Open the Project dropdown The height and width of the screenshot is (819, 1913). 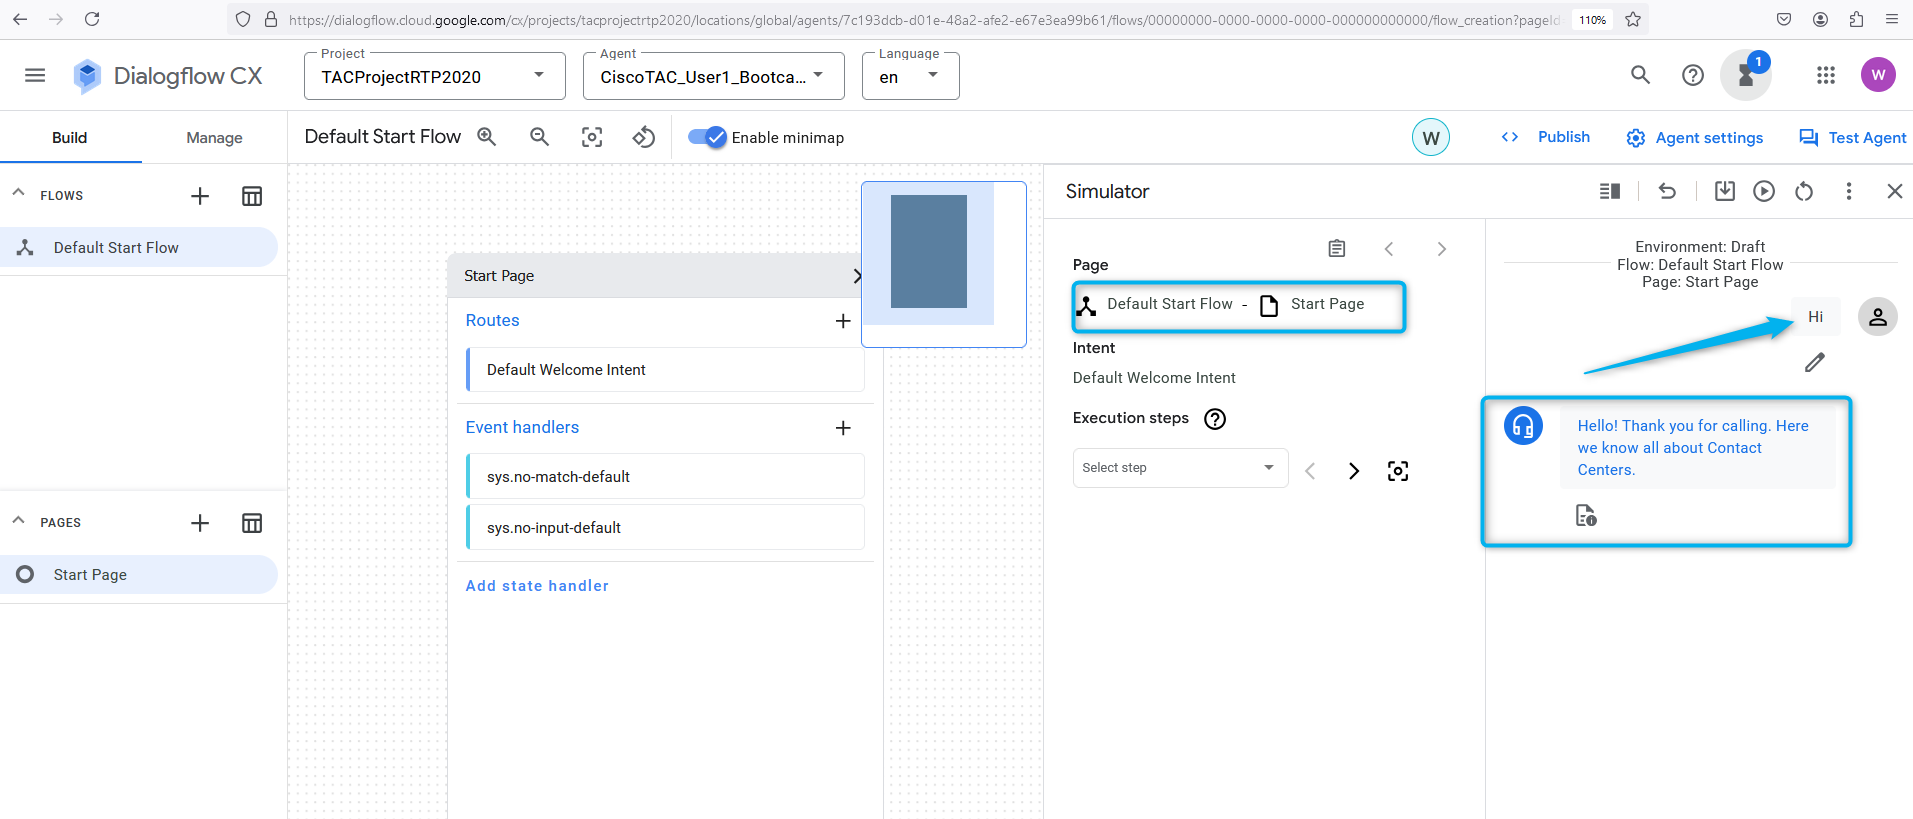(x=435, y=76)
